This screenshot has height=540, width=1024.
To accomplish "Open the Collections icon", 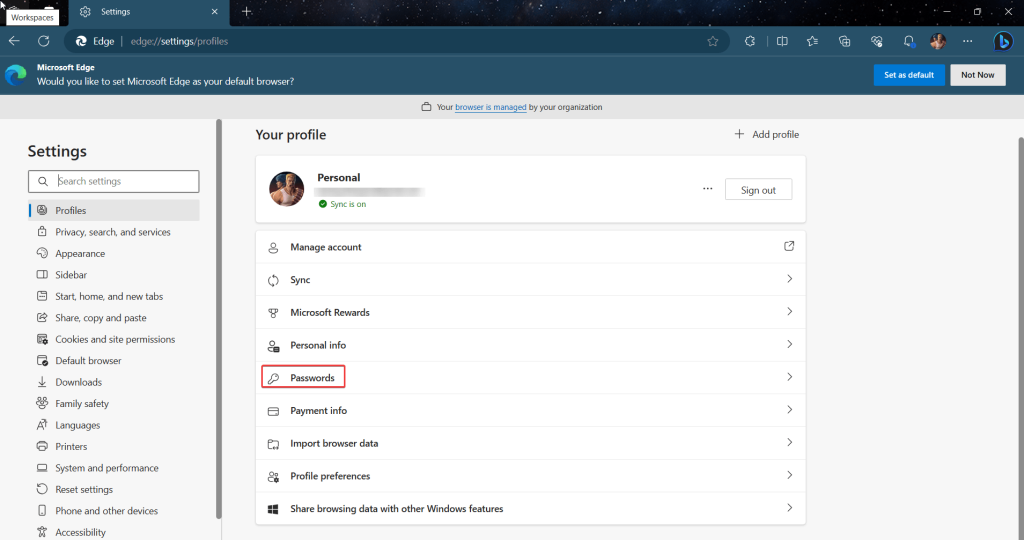I will point(844,41).
